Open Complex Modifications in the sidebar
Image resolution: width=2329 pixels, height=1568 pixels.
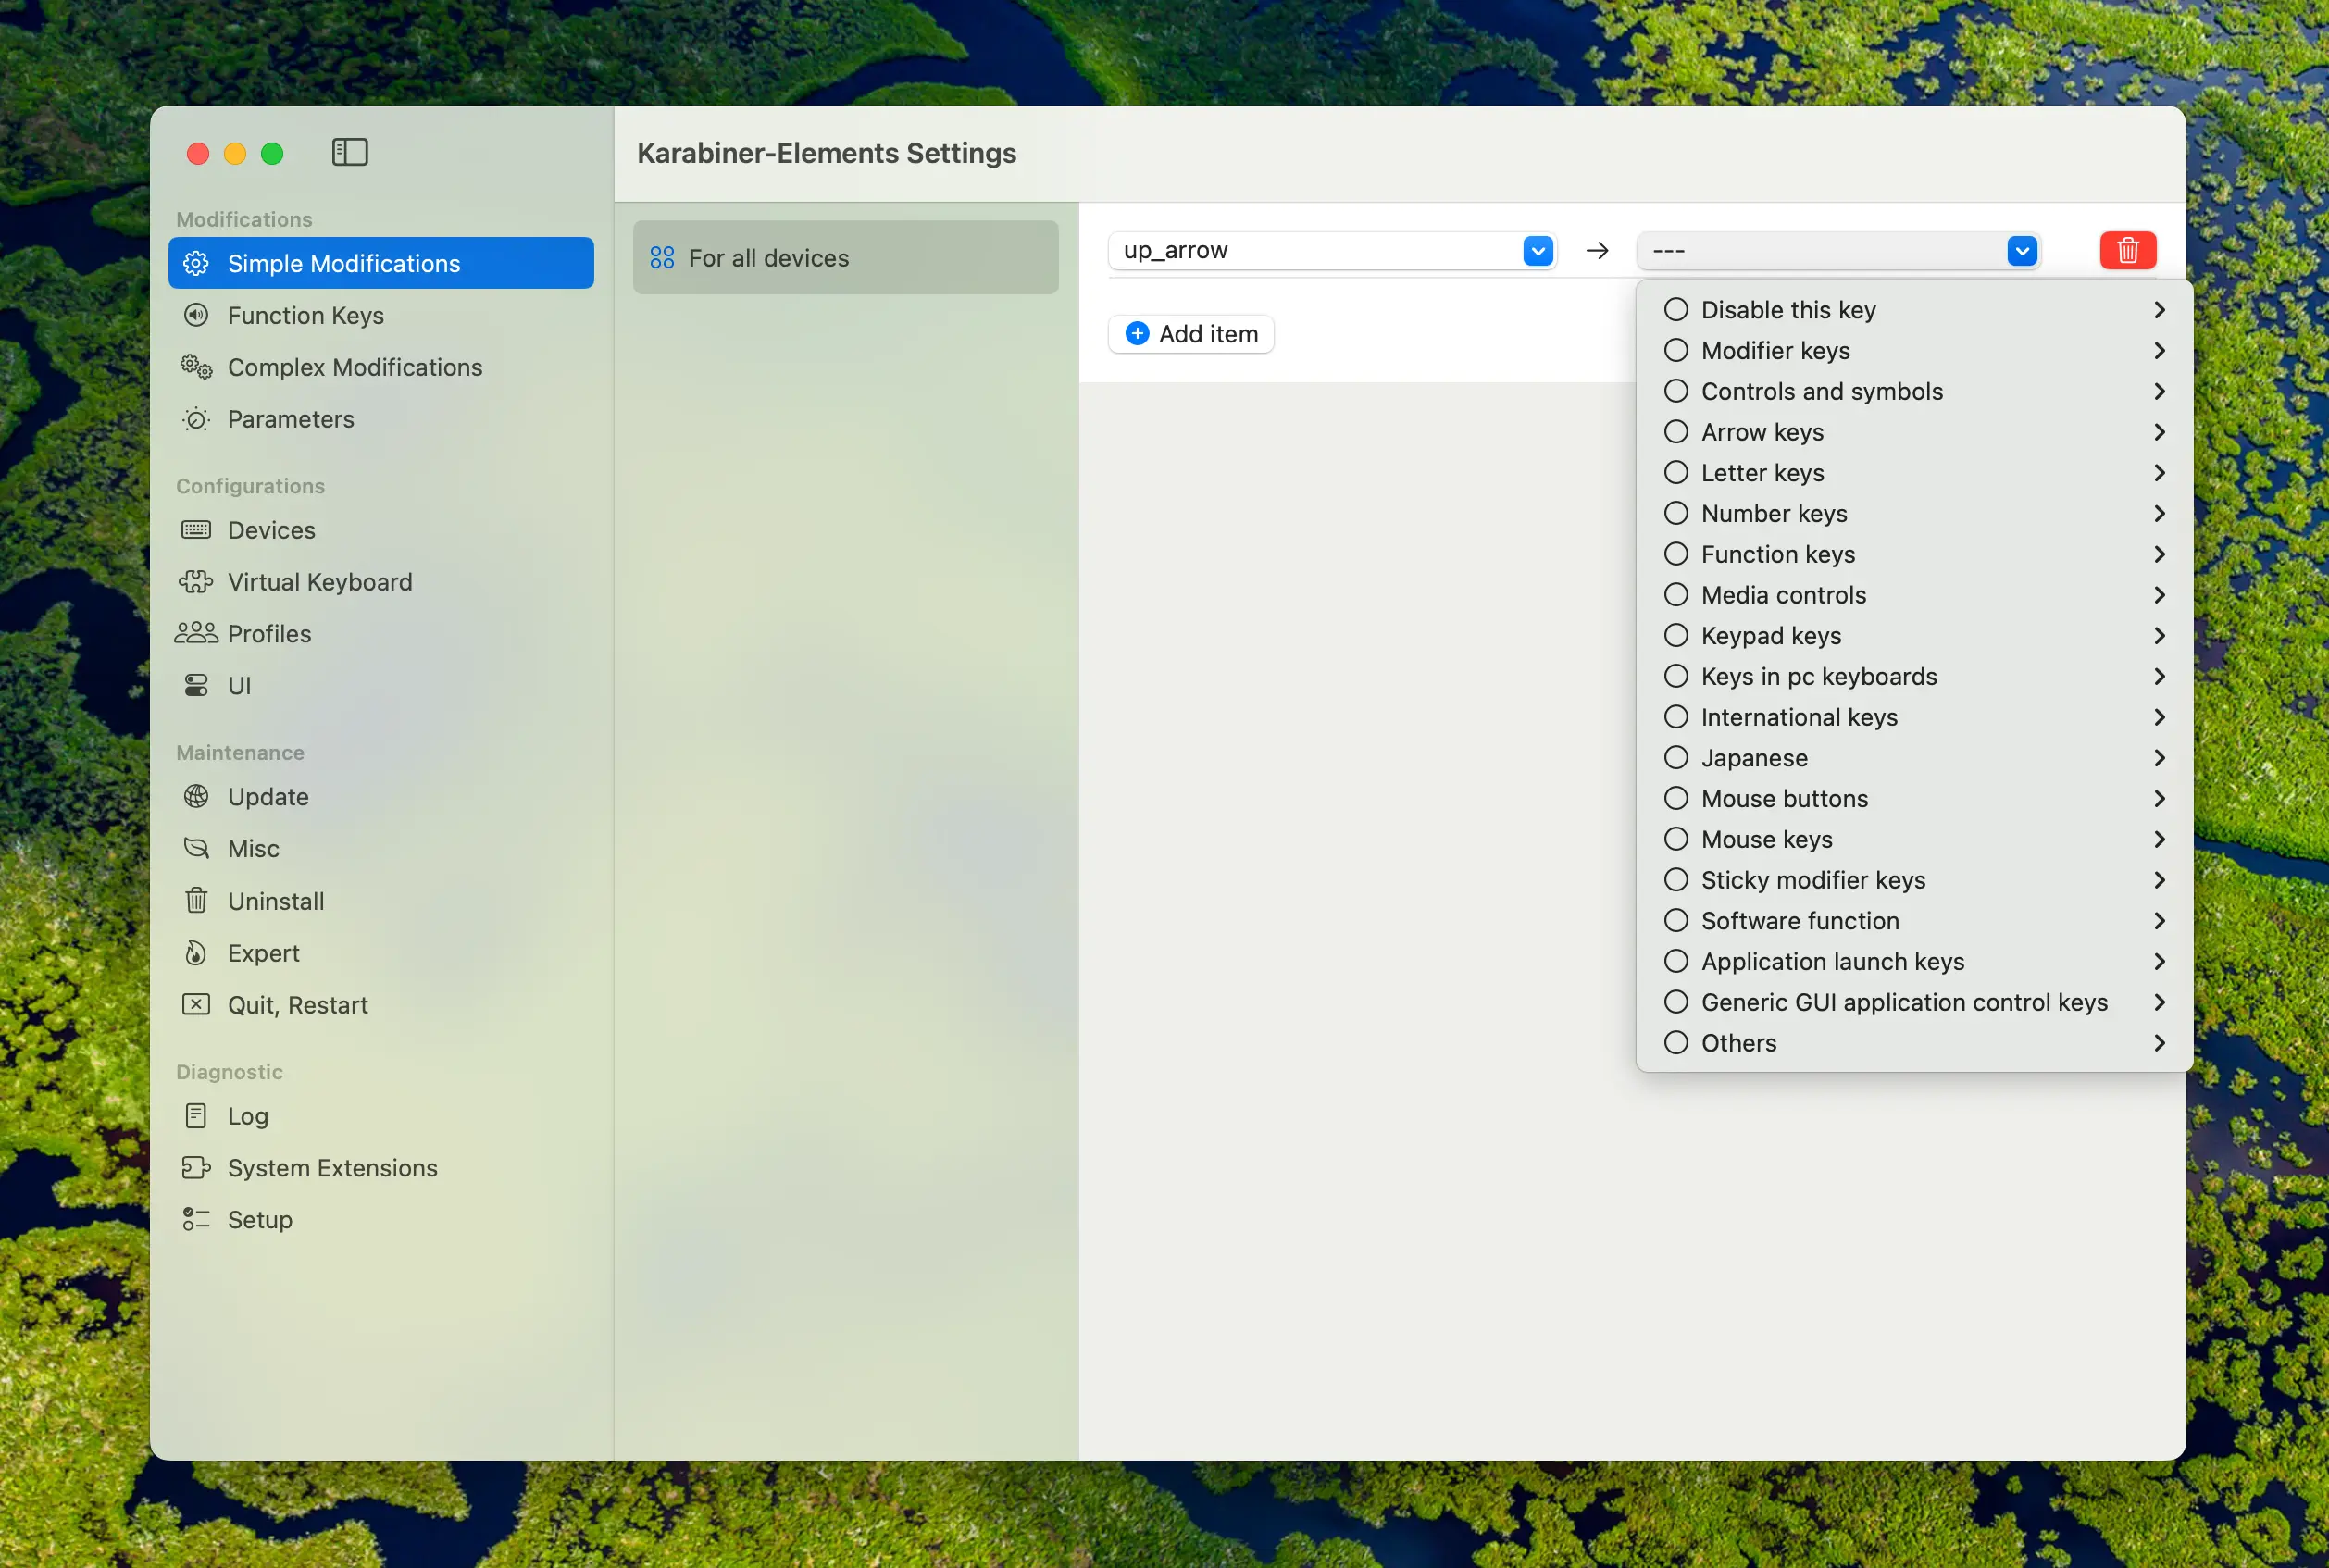click(381, 367)
